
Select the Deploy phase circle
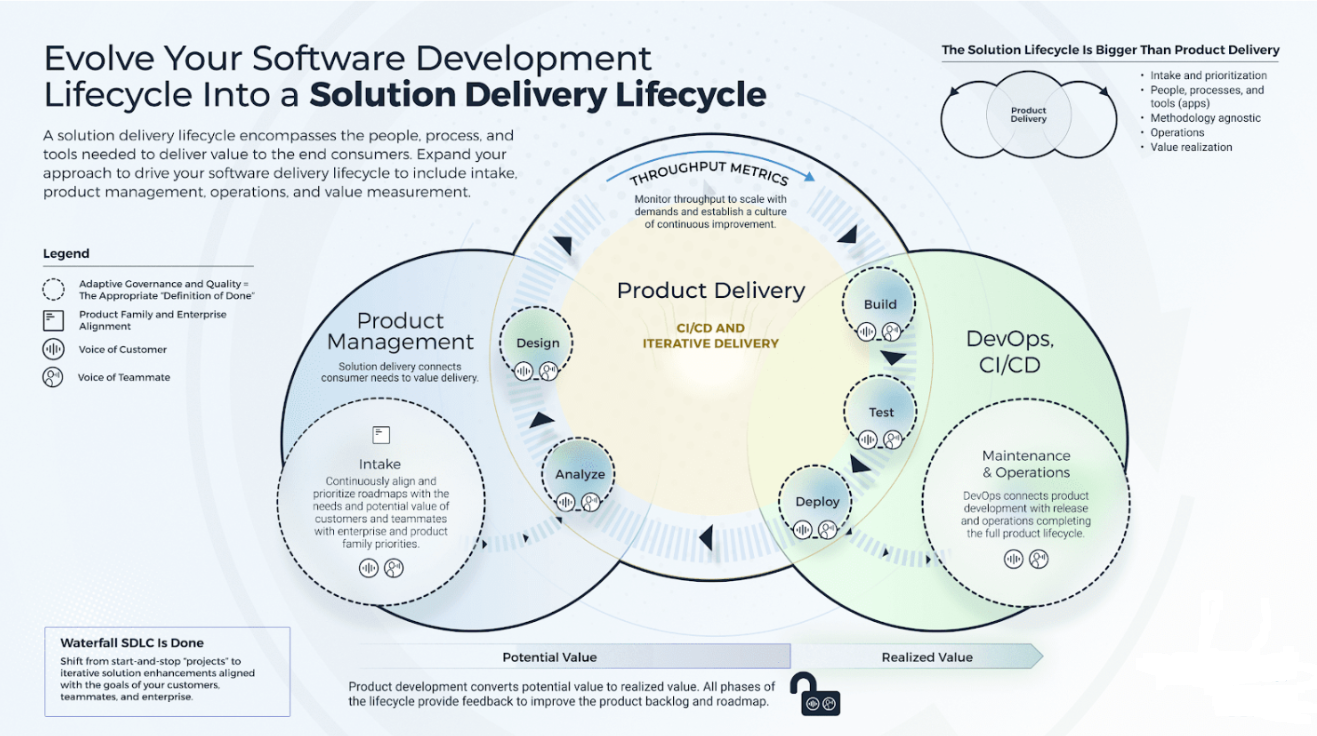(x=817, y=502)
